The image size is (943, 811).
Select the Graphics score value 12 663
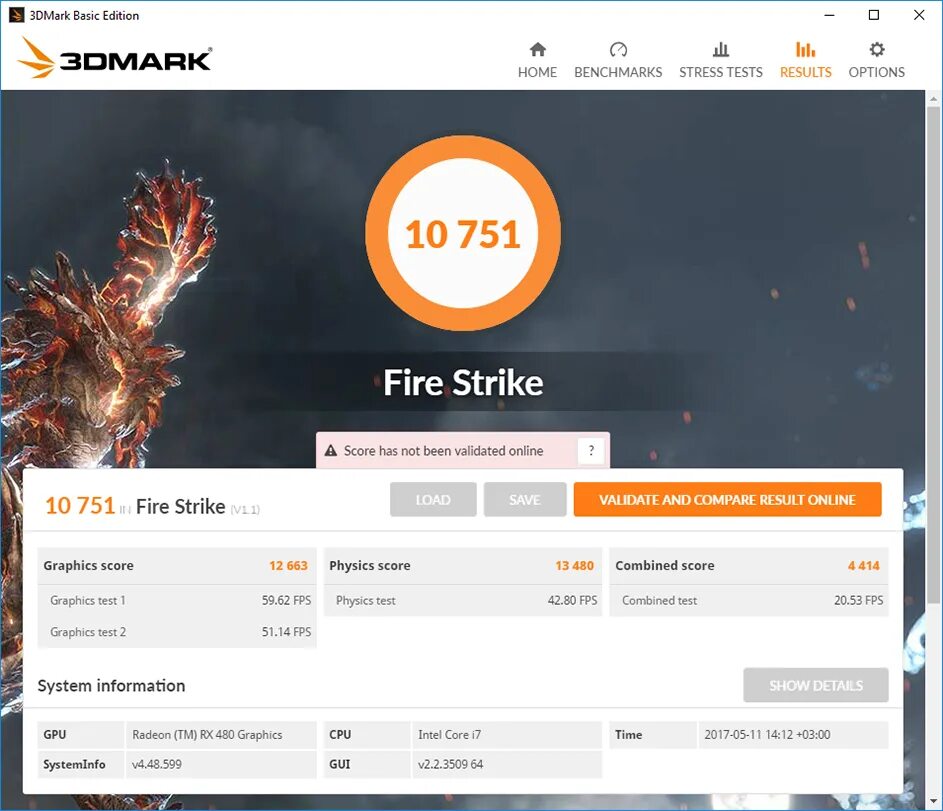(288, 566)
